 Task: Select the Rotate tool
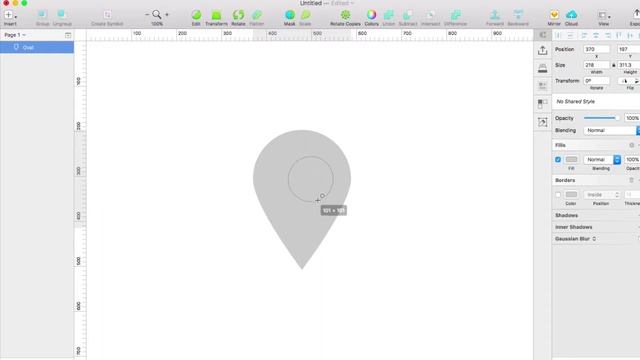click(238, 15)
